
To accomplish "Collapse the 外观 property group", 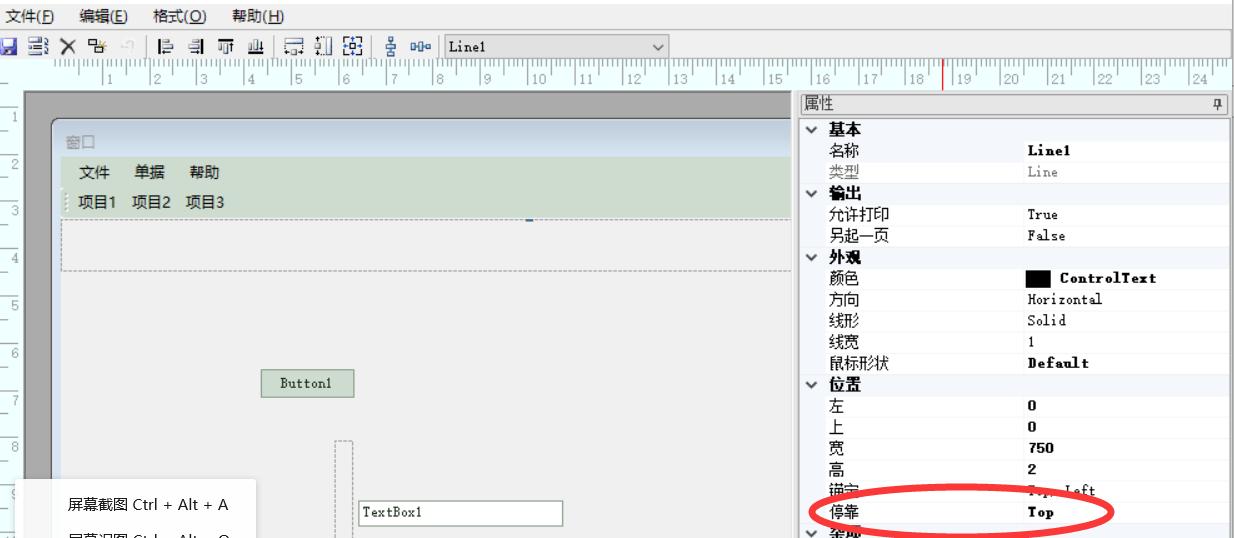I will [x=812, y=257].
